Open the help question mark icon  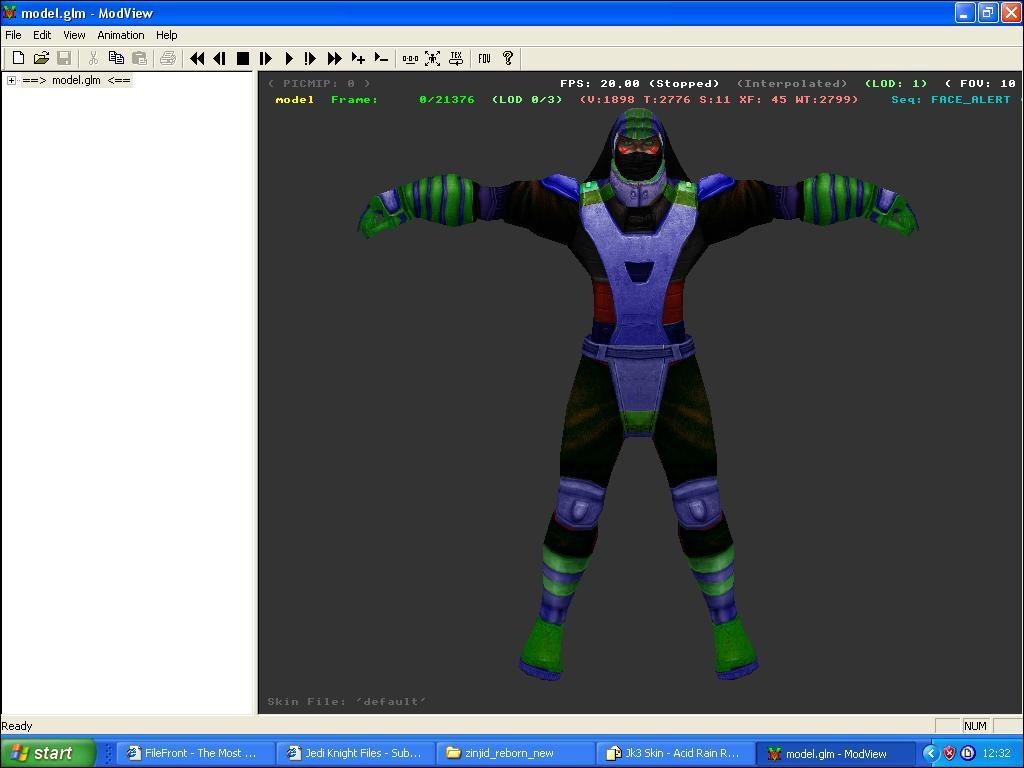[507, 59]
